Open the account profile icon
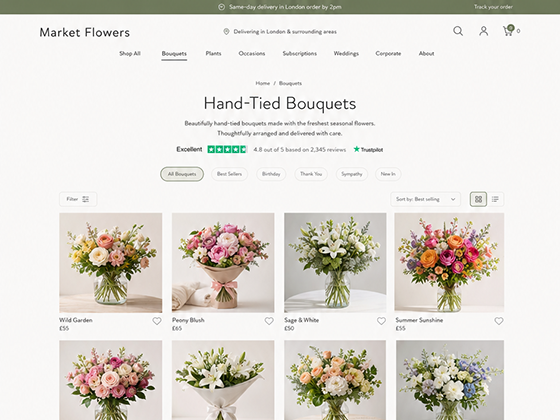 [x=484, y=31]
